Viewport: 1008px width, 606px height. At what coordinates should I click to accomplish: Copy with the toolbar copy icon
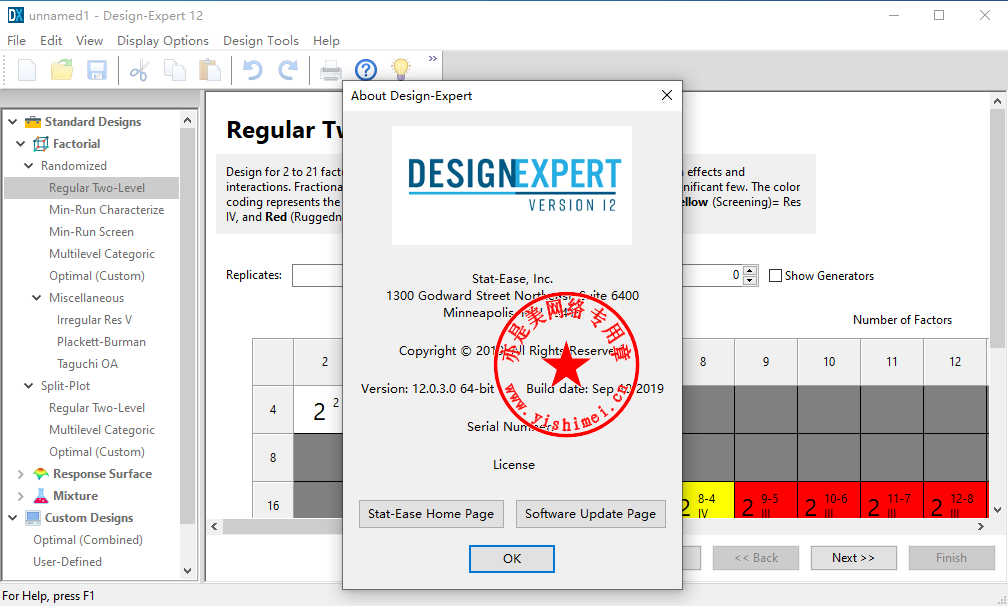175,70
